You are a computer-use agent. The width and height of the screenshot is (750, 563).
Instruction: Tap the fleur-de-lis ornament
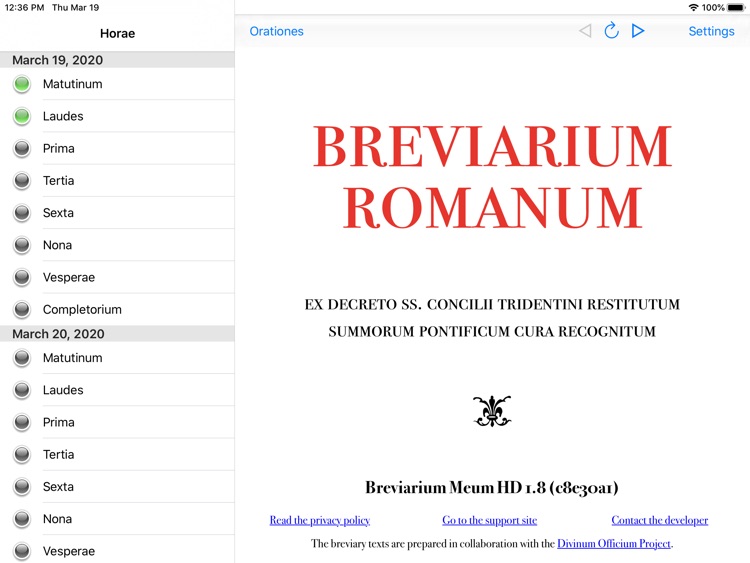[x=492, y=411]
